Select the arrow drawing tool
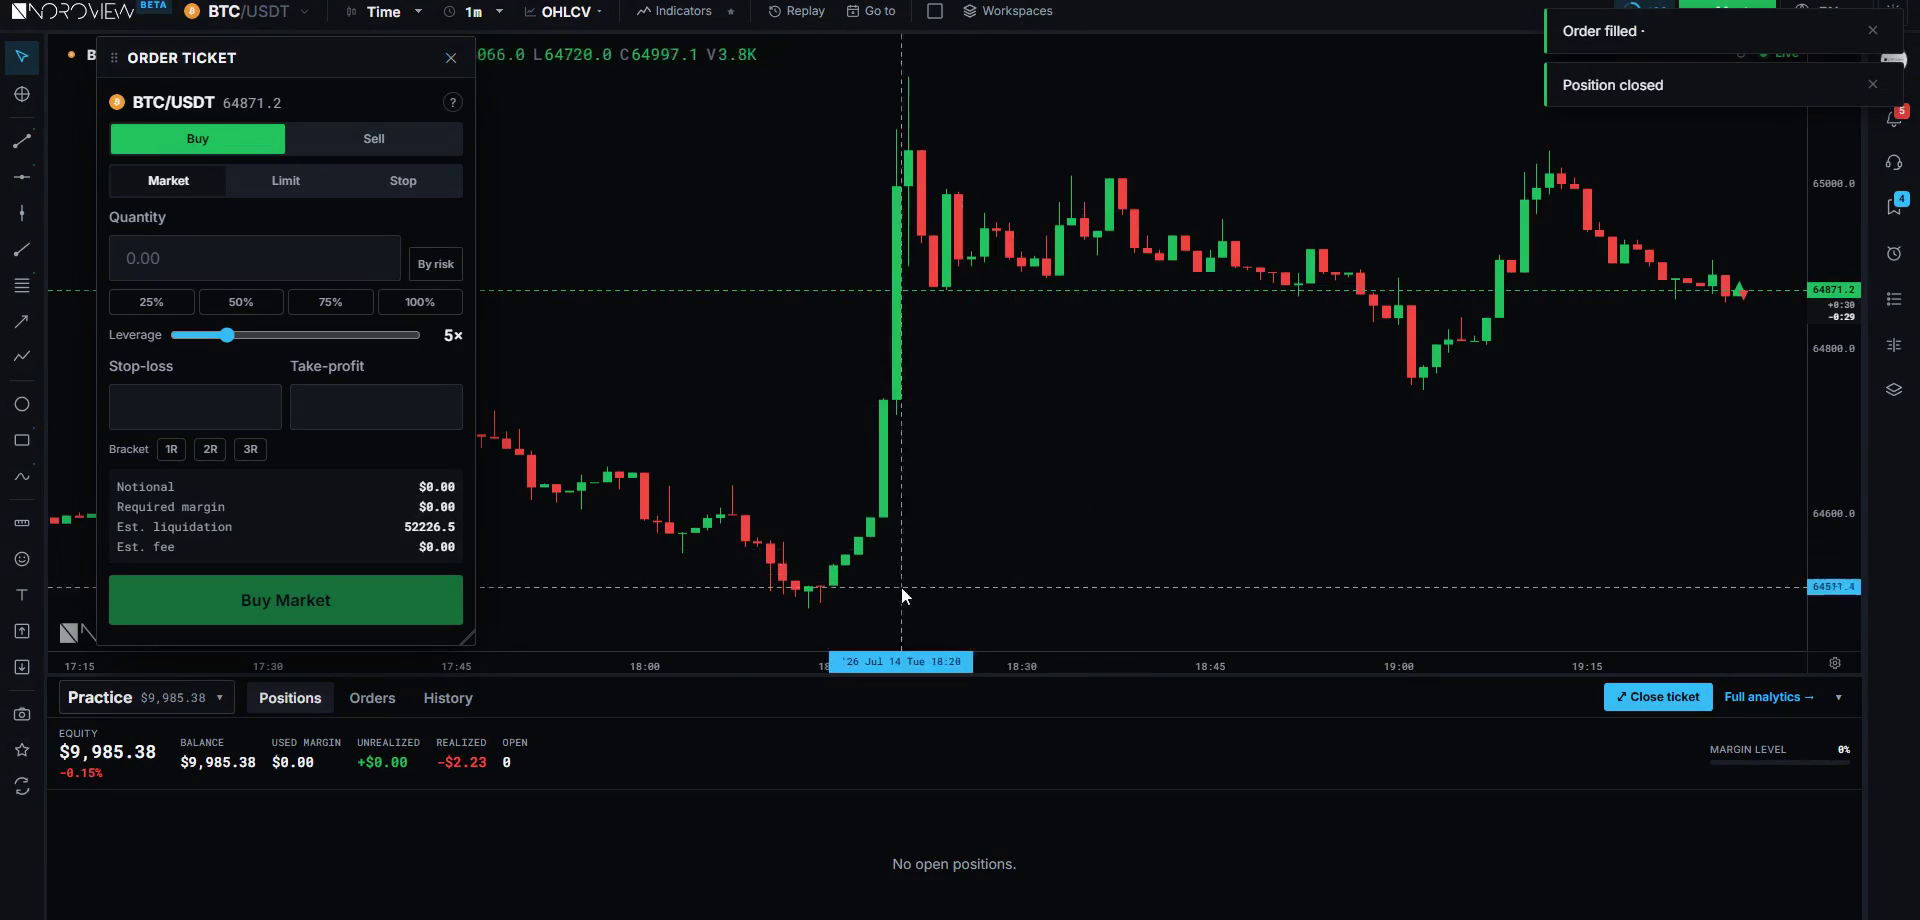 22,321
